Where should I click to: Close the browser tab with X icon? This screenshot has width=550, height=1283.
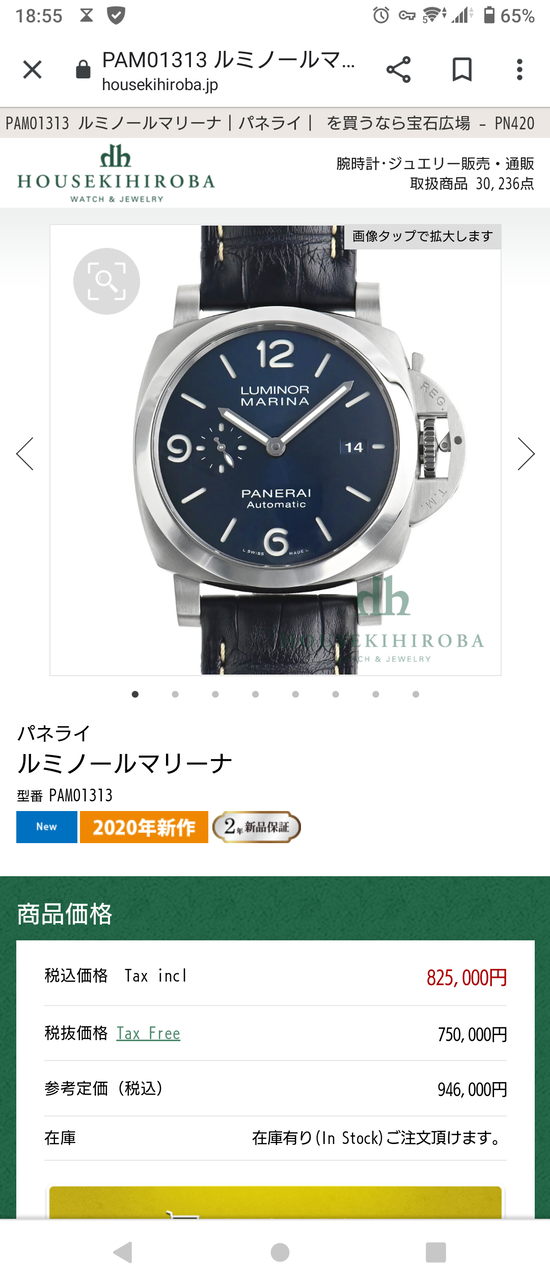(32, 70)
